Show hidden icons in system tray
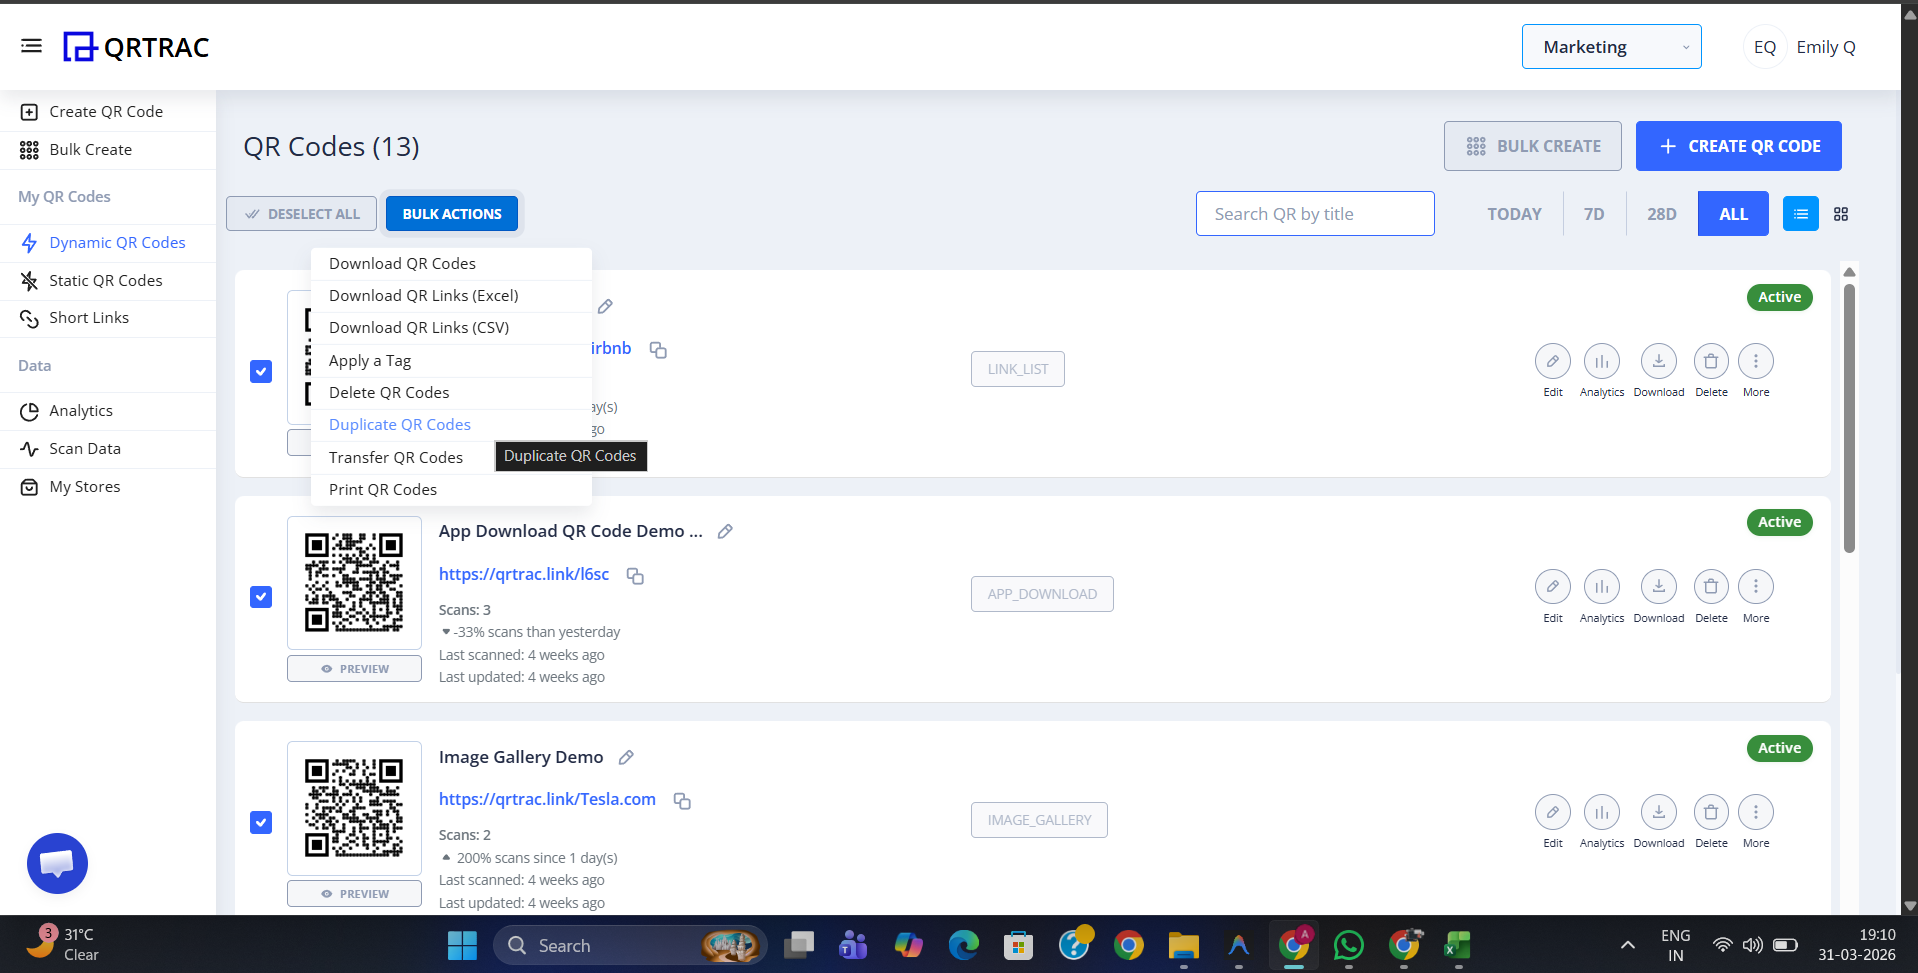The width and height of the screenshot is (1918, 973). (1626, 944)
